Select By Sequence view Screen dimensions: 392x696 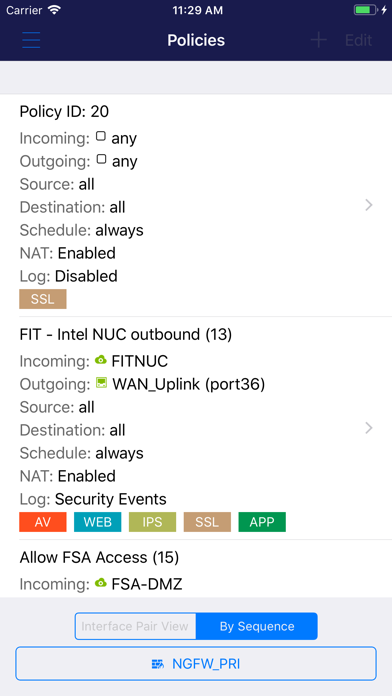point(257,626)
